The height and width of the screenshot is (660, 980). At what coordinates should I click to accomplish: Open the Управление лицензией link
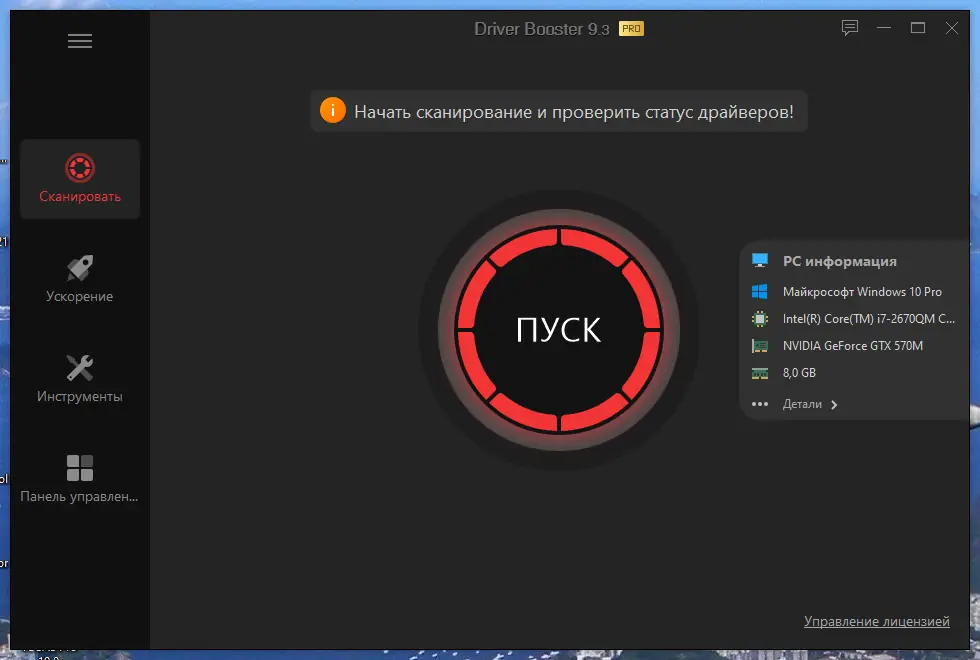877,620
